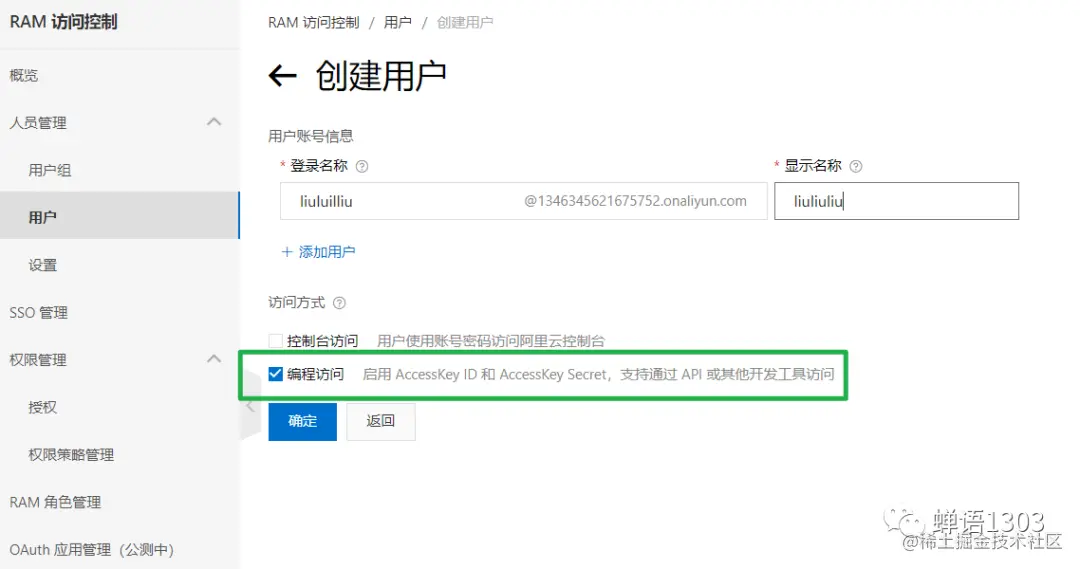Open SSO 管理 in the sidebar
Viewport: 1080px width, 569px height.
click(x=39, y=313)
